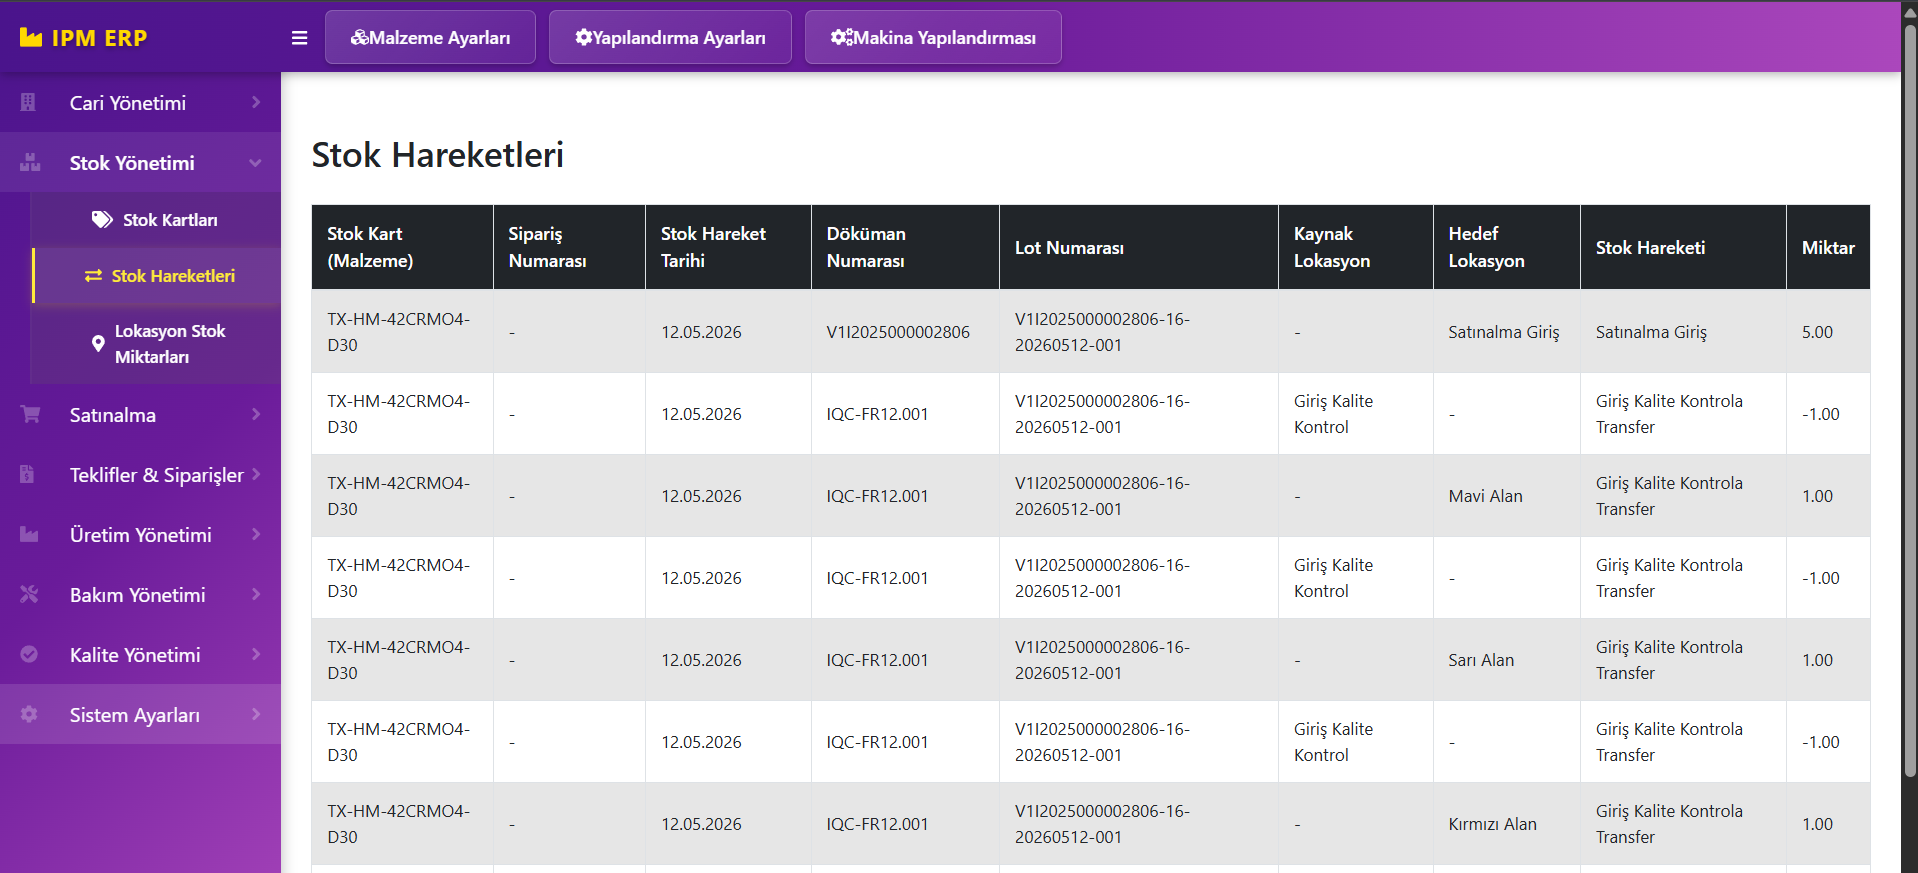This screenshot has height=873, width=1918.
Task: Click the Yapılandırma Ayarları button
Action: coord(670,37)
